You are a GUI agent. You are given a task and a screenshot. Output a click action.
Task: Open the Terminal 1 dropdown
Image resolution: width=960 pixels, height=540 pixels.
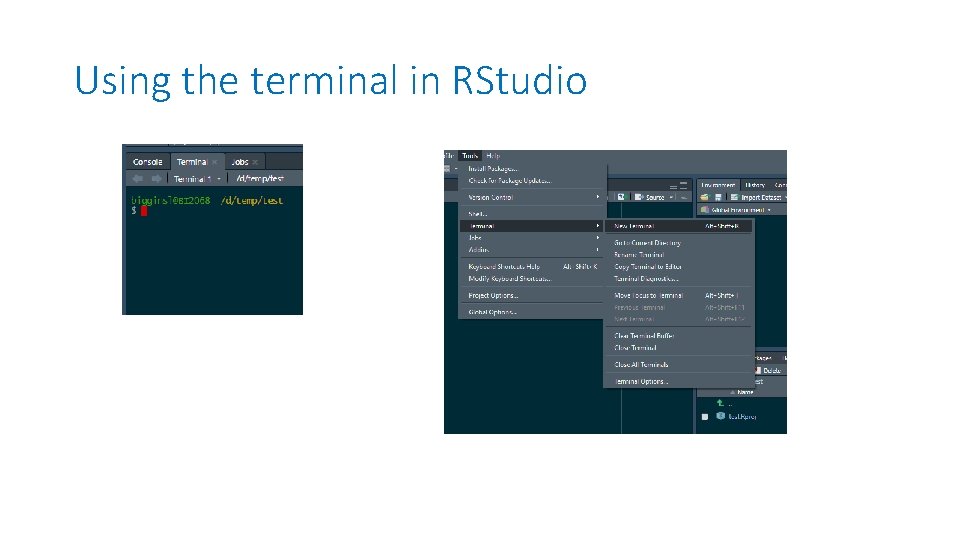[x=197, y=179]
